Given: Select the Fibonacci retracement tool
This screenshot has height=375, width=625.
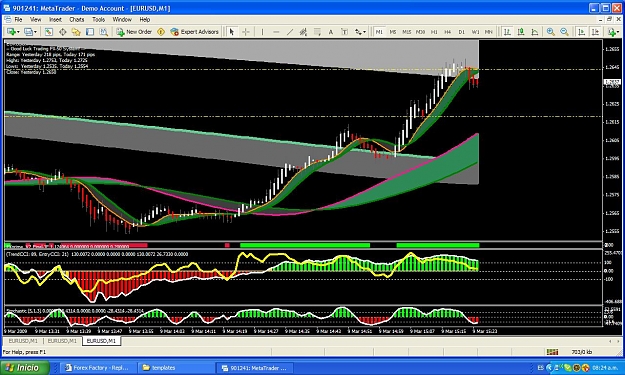Looking at the screenshot, I should pos(317,32).
